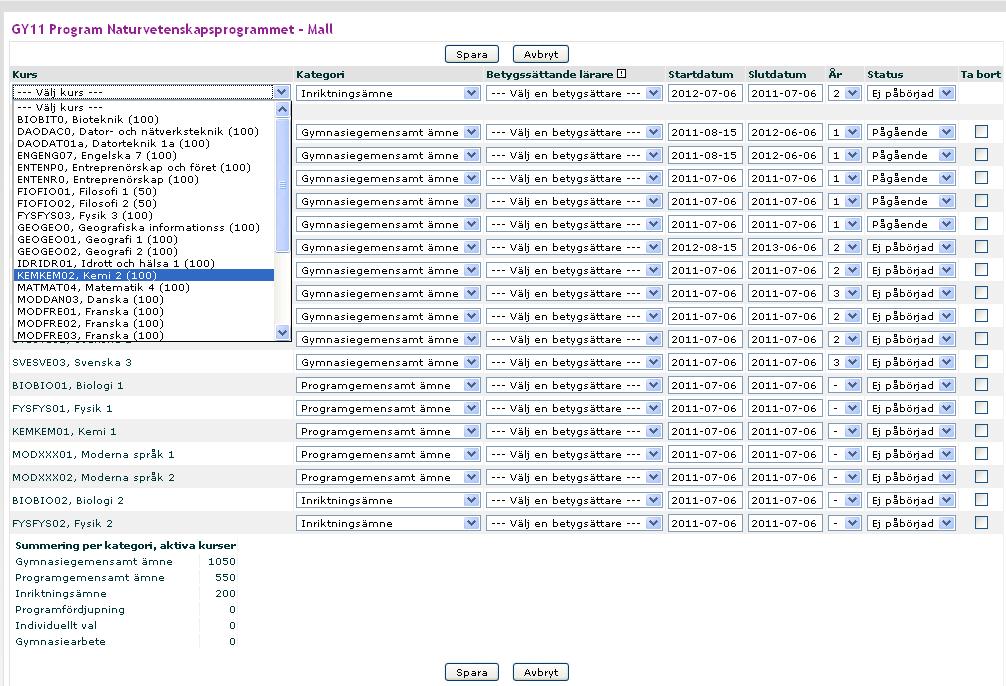Click the course name FYSFYS02, Fysik 2
The image size is (1006, 686).
coord(62,524)
